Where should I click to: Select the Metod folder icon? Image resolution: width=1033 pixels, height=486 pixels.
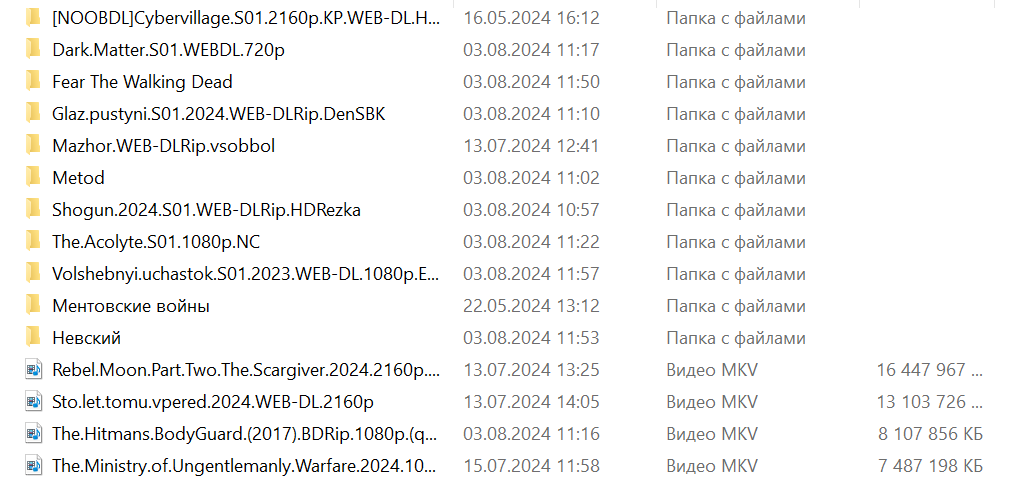[33, 178]
